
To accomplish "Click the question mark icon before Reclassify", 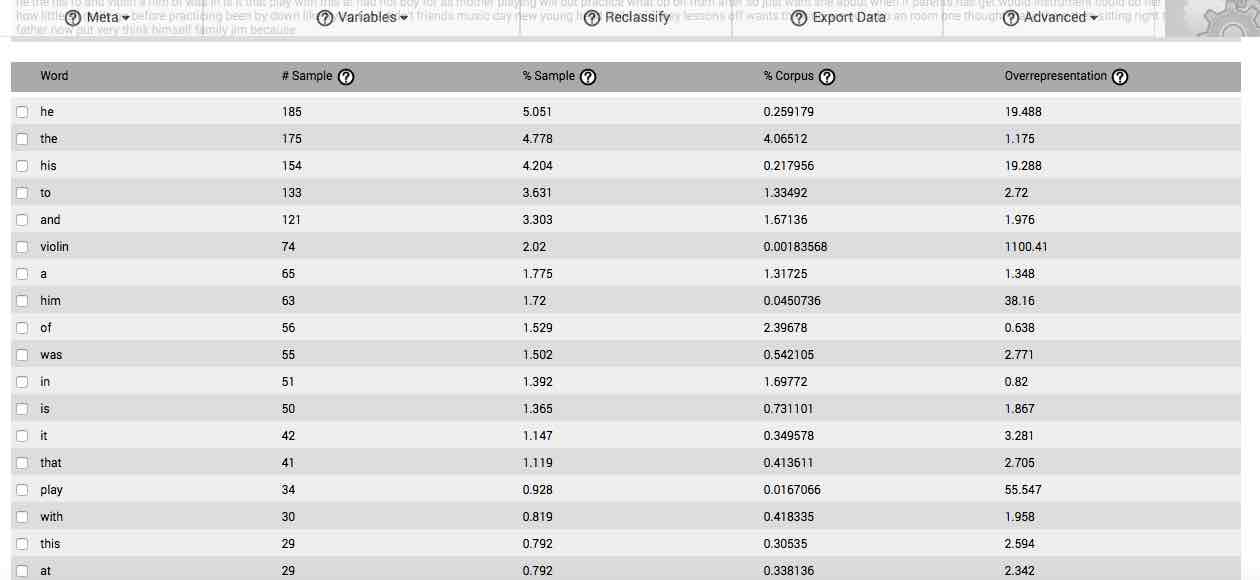I will click(591, 18).
